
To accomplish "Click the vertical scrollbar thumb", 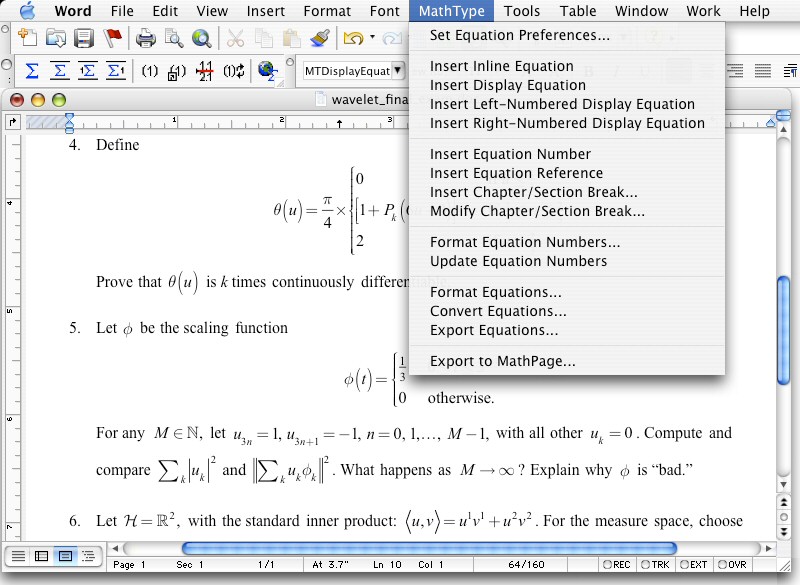I will [783, 330].
